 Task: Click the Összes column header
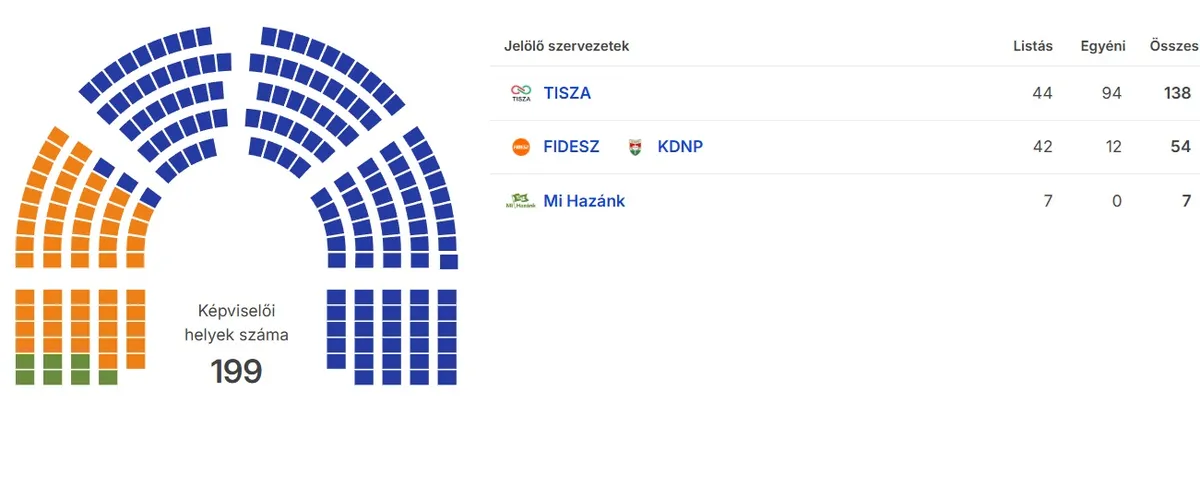(x=1173, y=46)
